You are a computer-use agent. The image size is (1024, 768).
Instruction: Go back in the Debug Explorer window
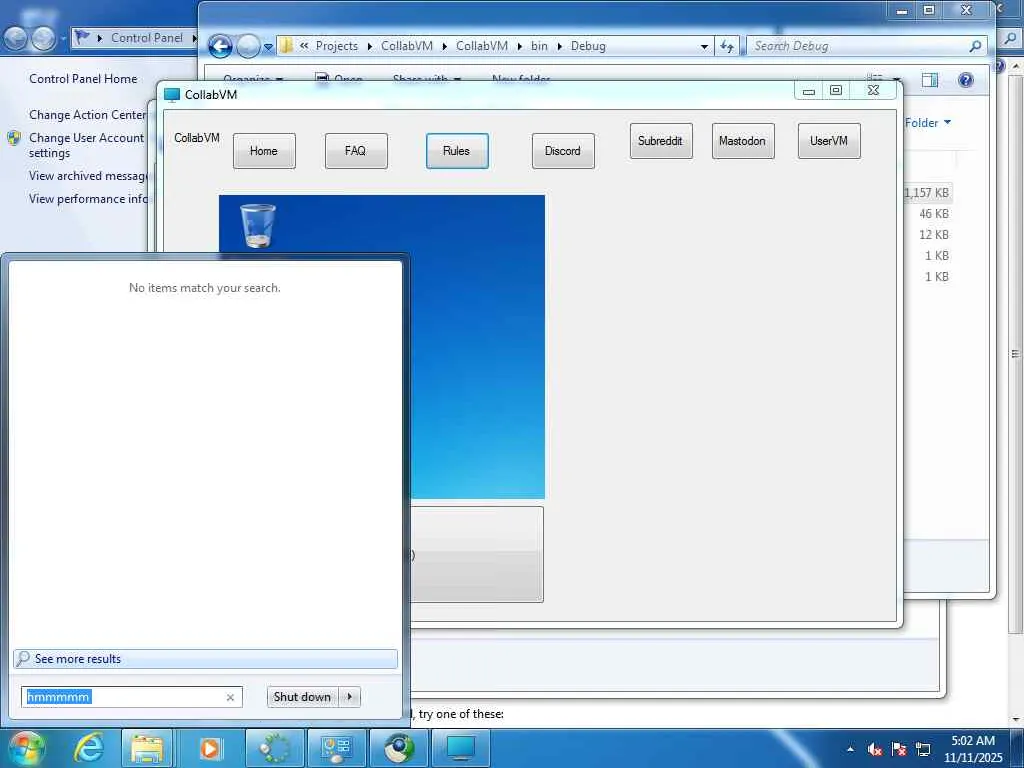[x=220, y=46]
